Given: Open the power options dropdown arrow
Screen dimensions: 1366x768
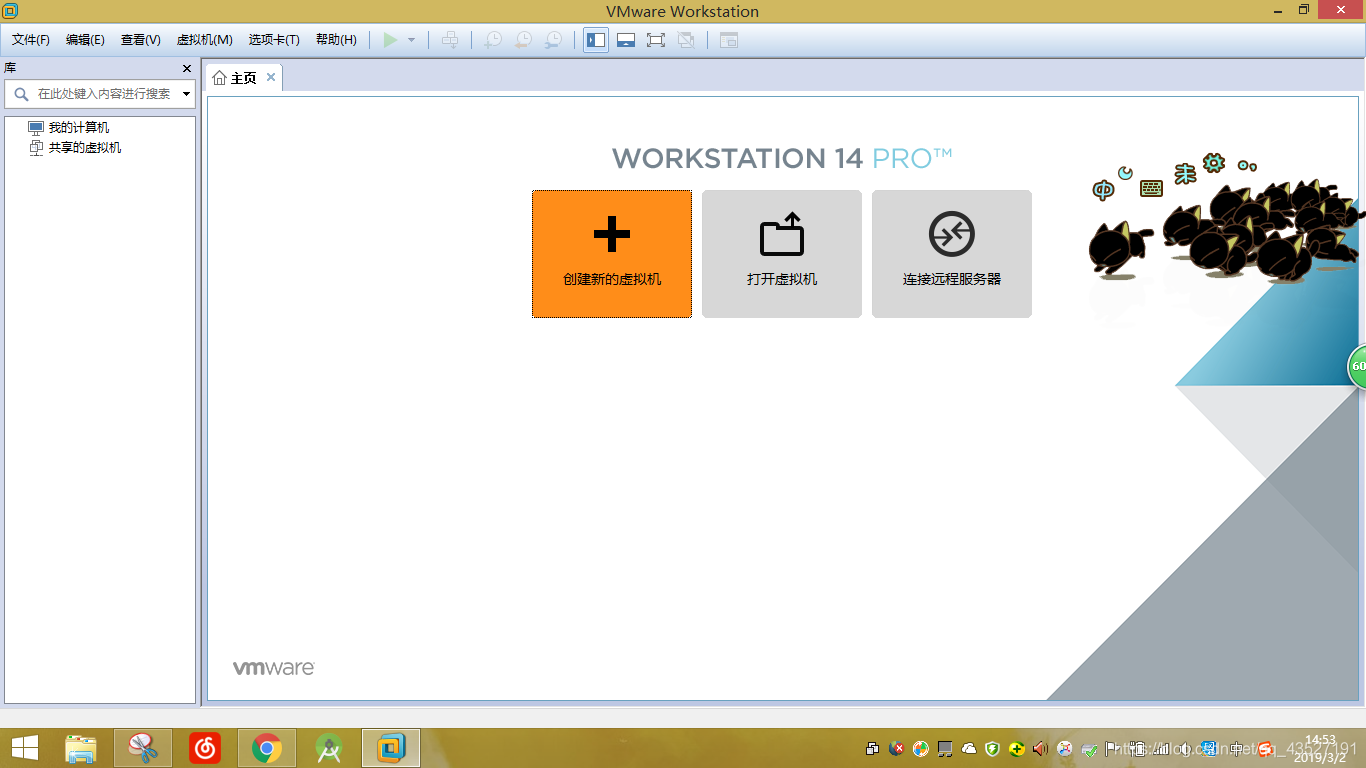Looking at the screenshot, I should click(411, 40).
